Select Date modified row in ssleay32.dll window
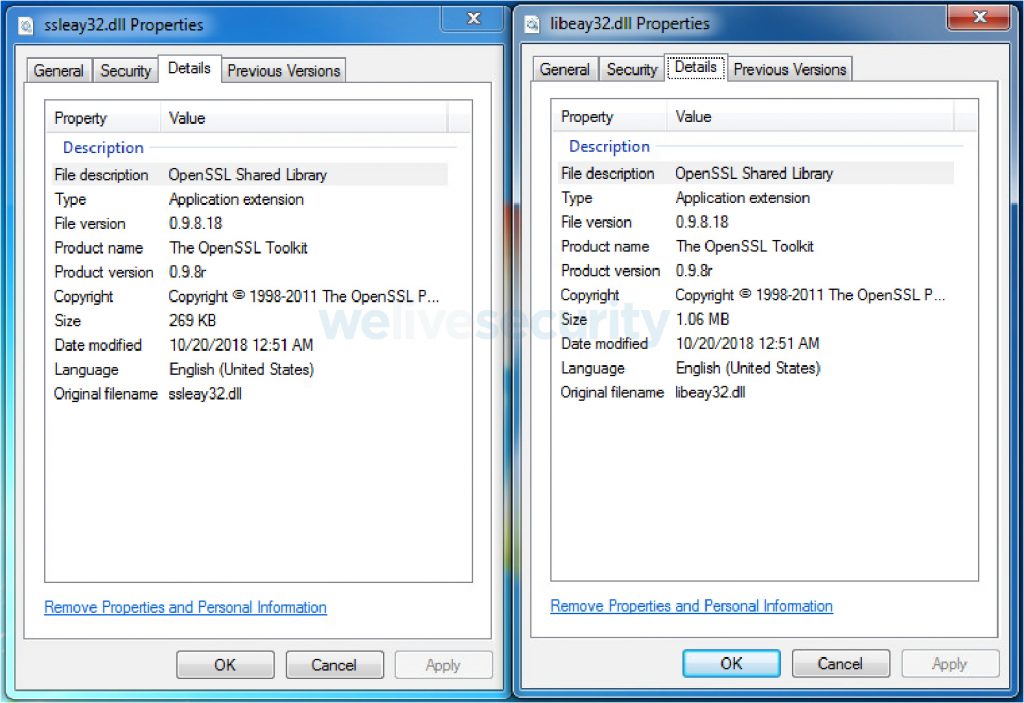 click(250, 345)
